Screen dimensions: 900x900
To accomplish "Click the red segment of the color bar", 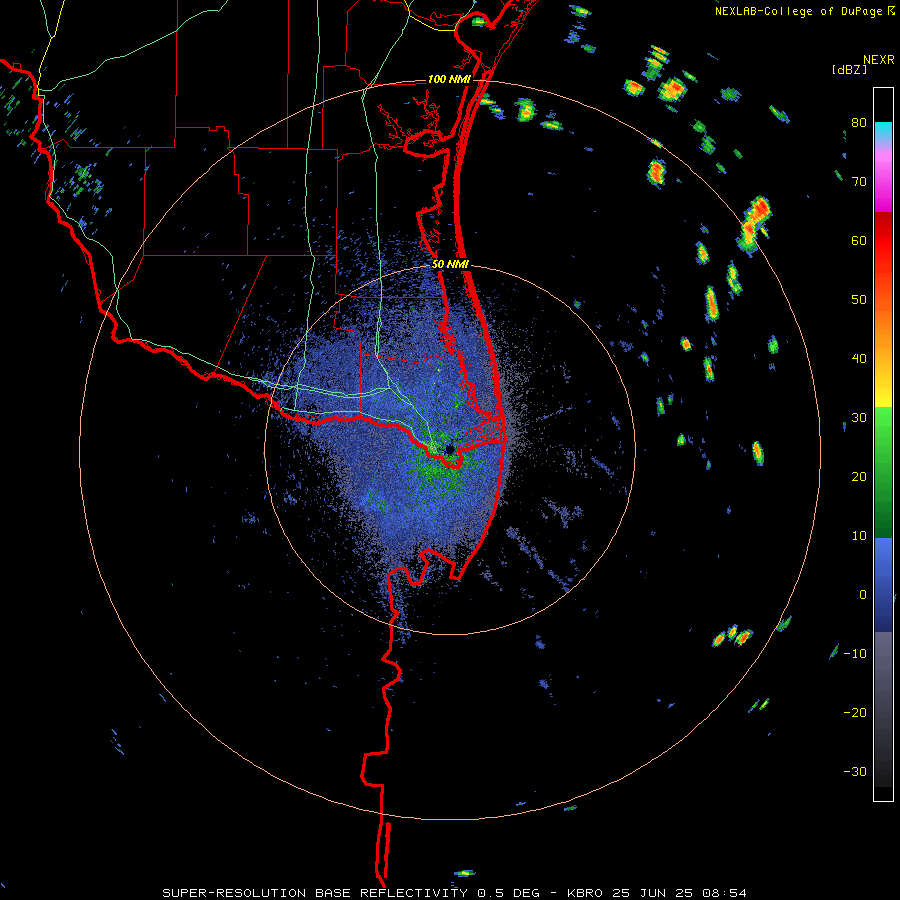I will 883,234.
